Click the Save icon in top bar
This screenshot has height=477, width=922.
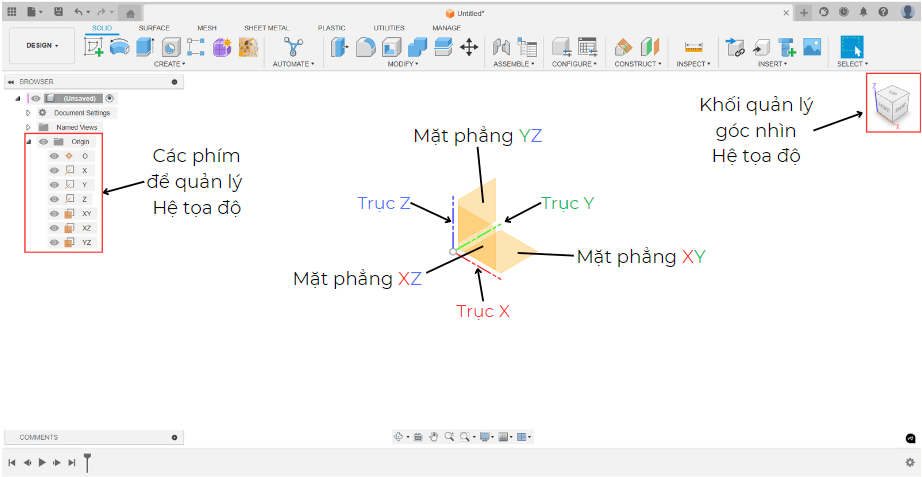tap(58, 11)
